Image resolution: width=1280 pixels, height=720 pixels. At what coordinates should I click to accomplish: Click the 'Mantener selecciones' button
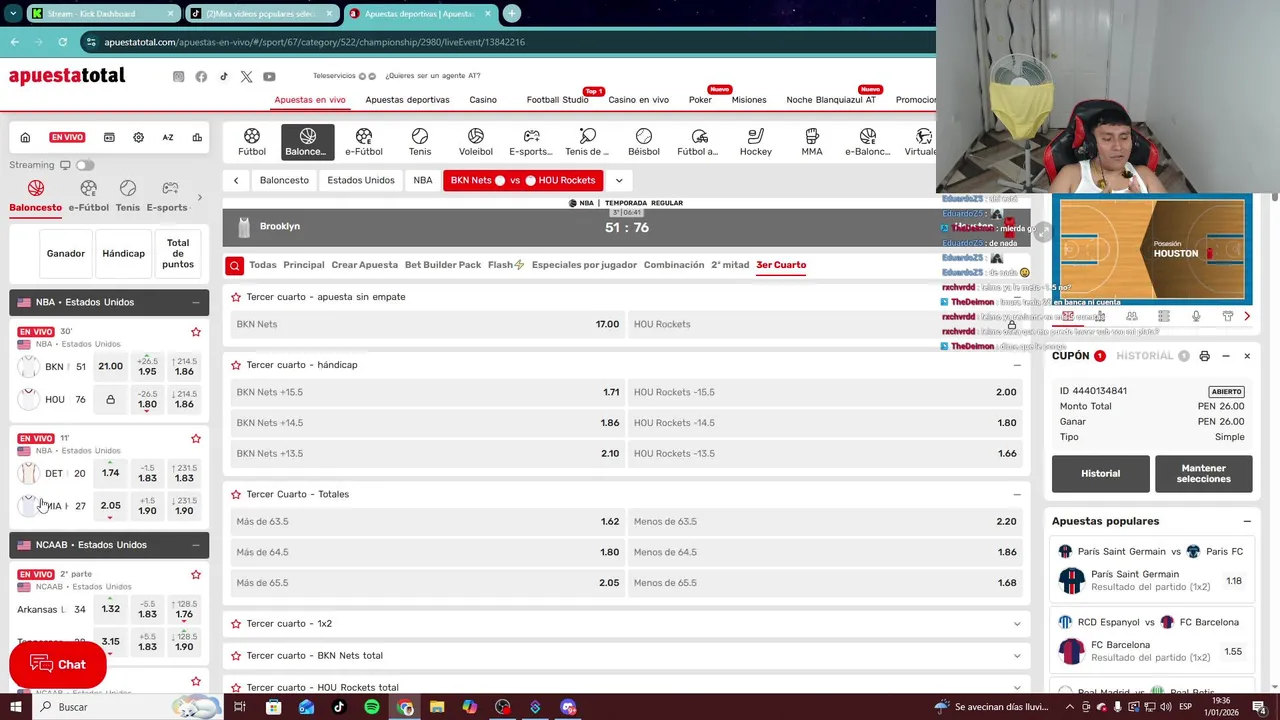(x=1203, y=474)
